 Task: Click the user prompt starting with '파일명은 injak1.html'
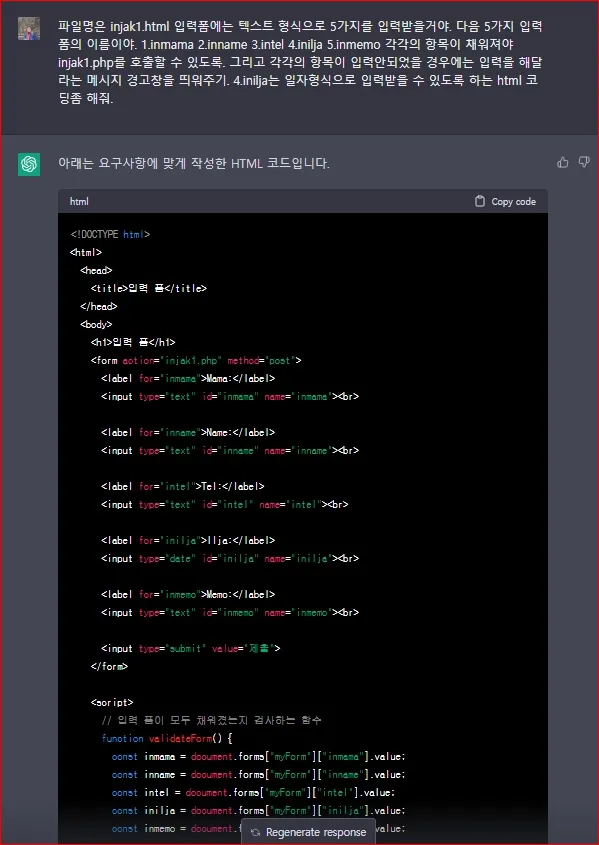pos(301,62)
